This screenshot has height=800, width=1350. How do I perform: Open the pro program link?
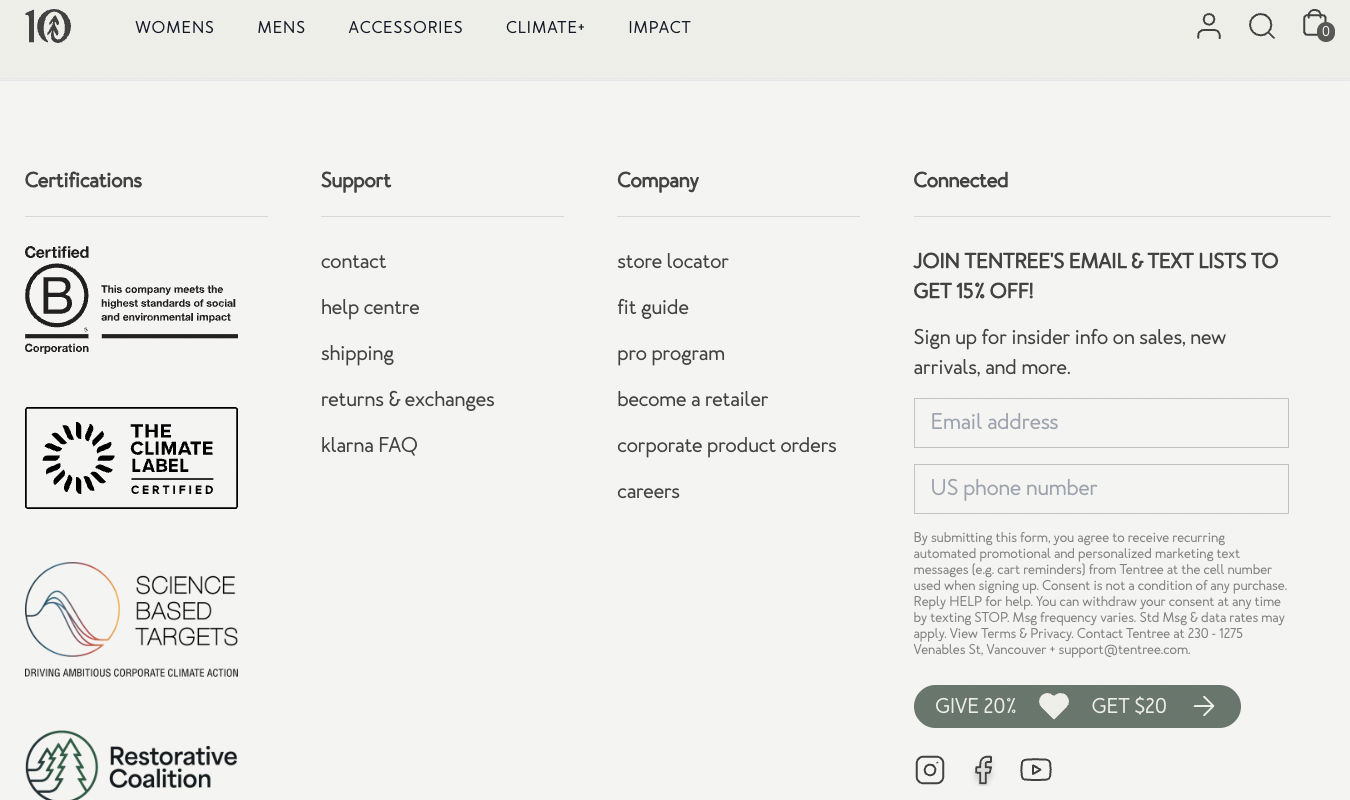671,354
